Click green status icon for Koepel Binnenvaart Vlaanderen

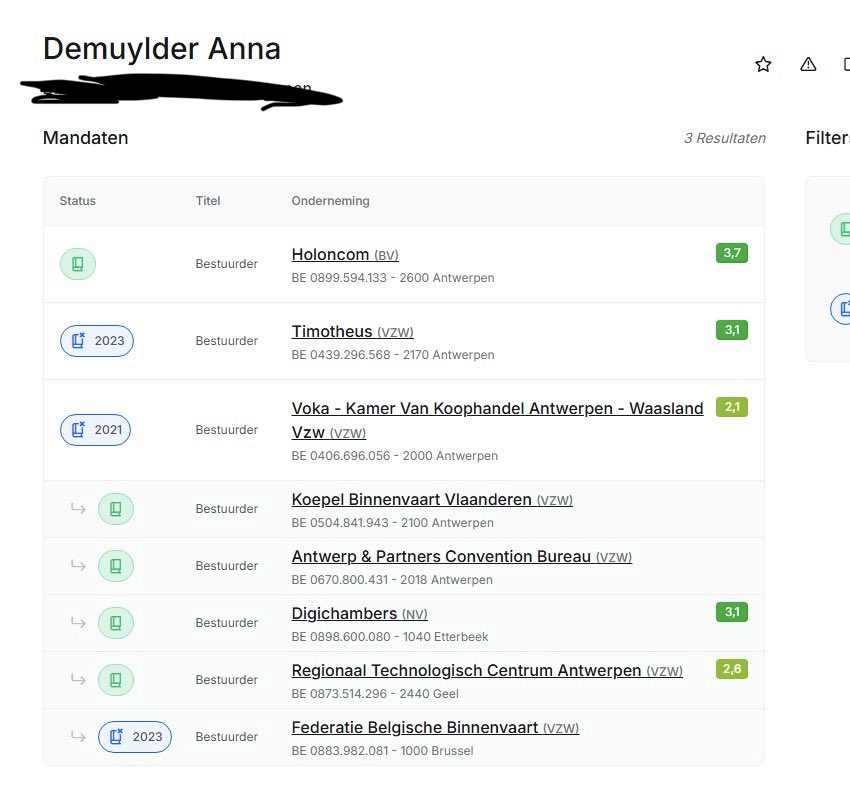tap(115, 509)
